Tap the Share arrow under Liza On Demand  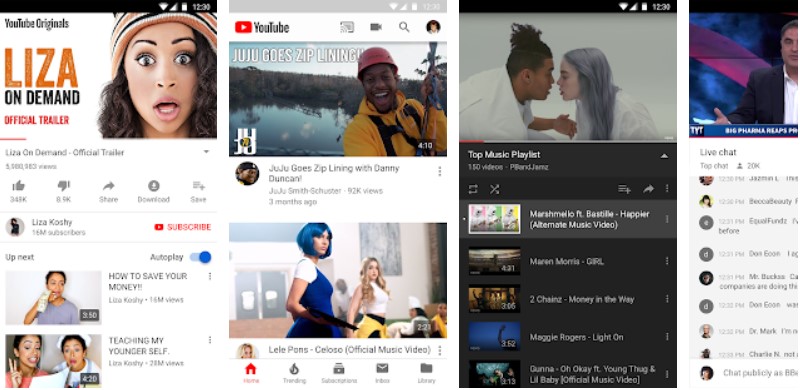(x=108, y=186)
